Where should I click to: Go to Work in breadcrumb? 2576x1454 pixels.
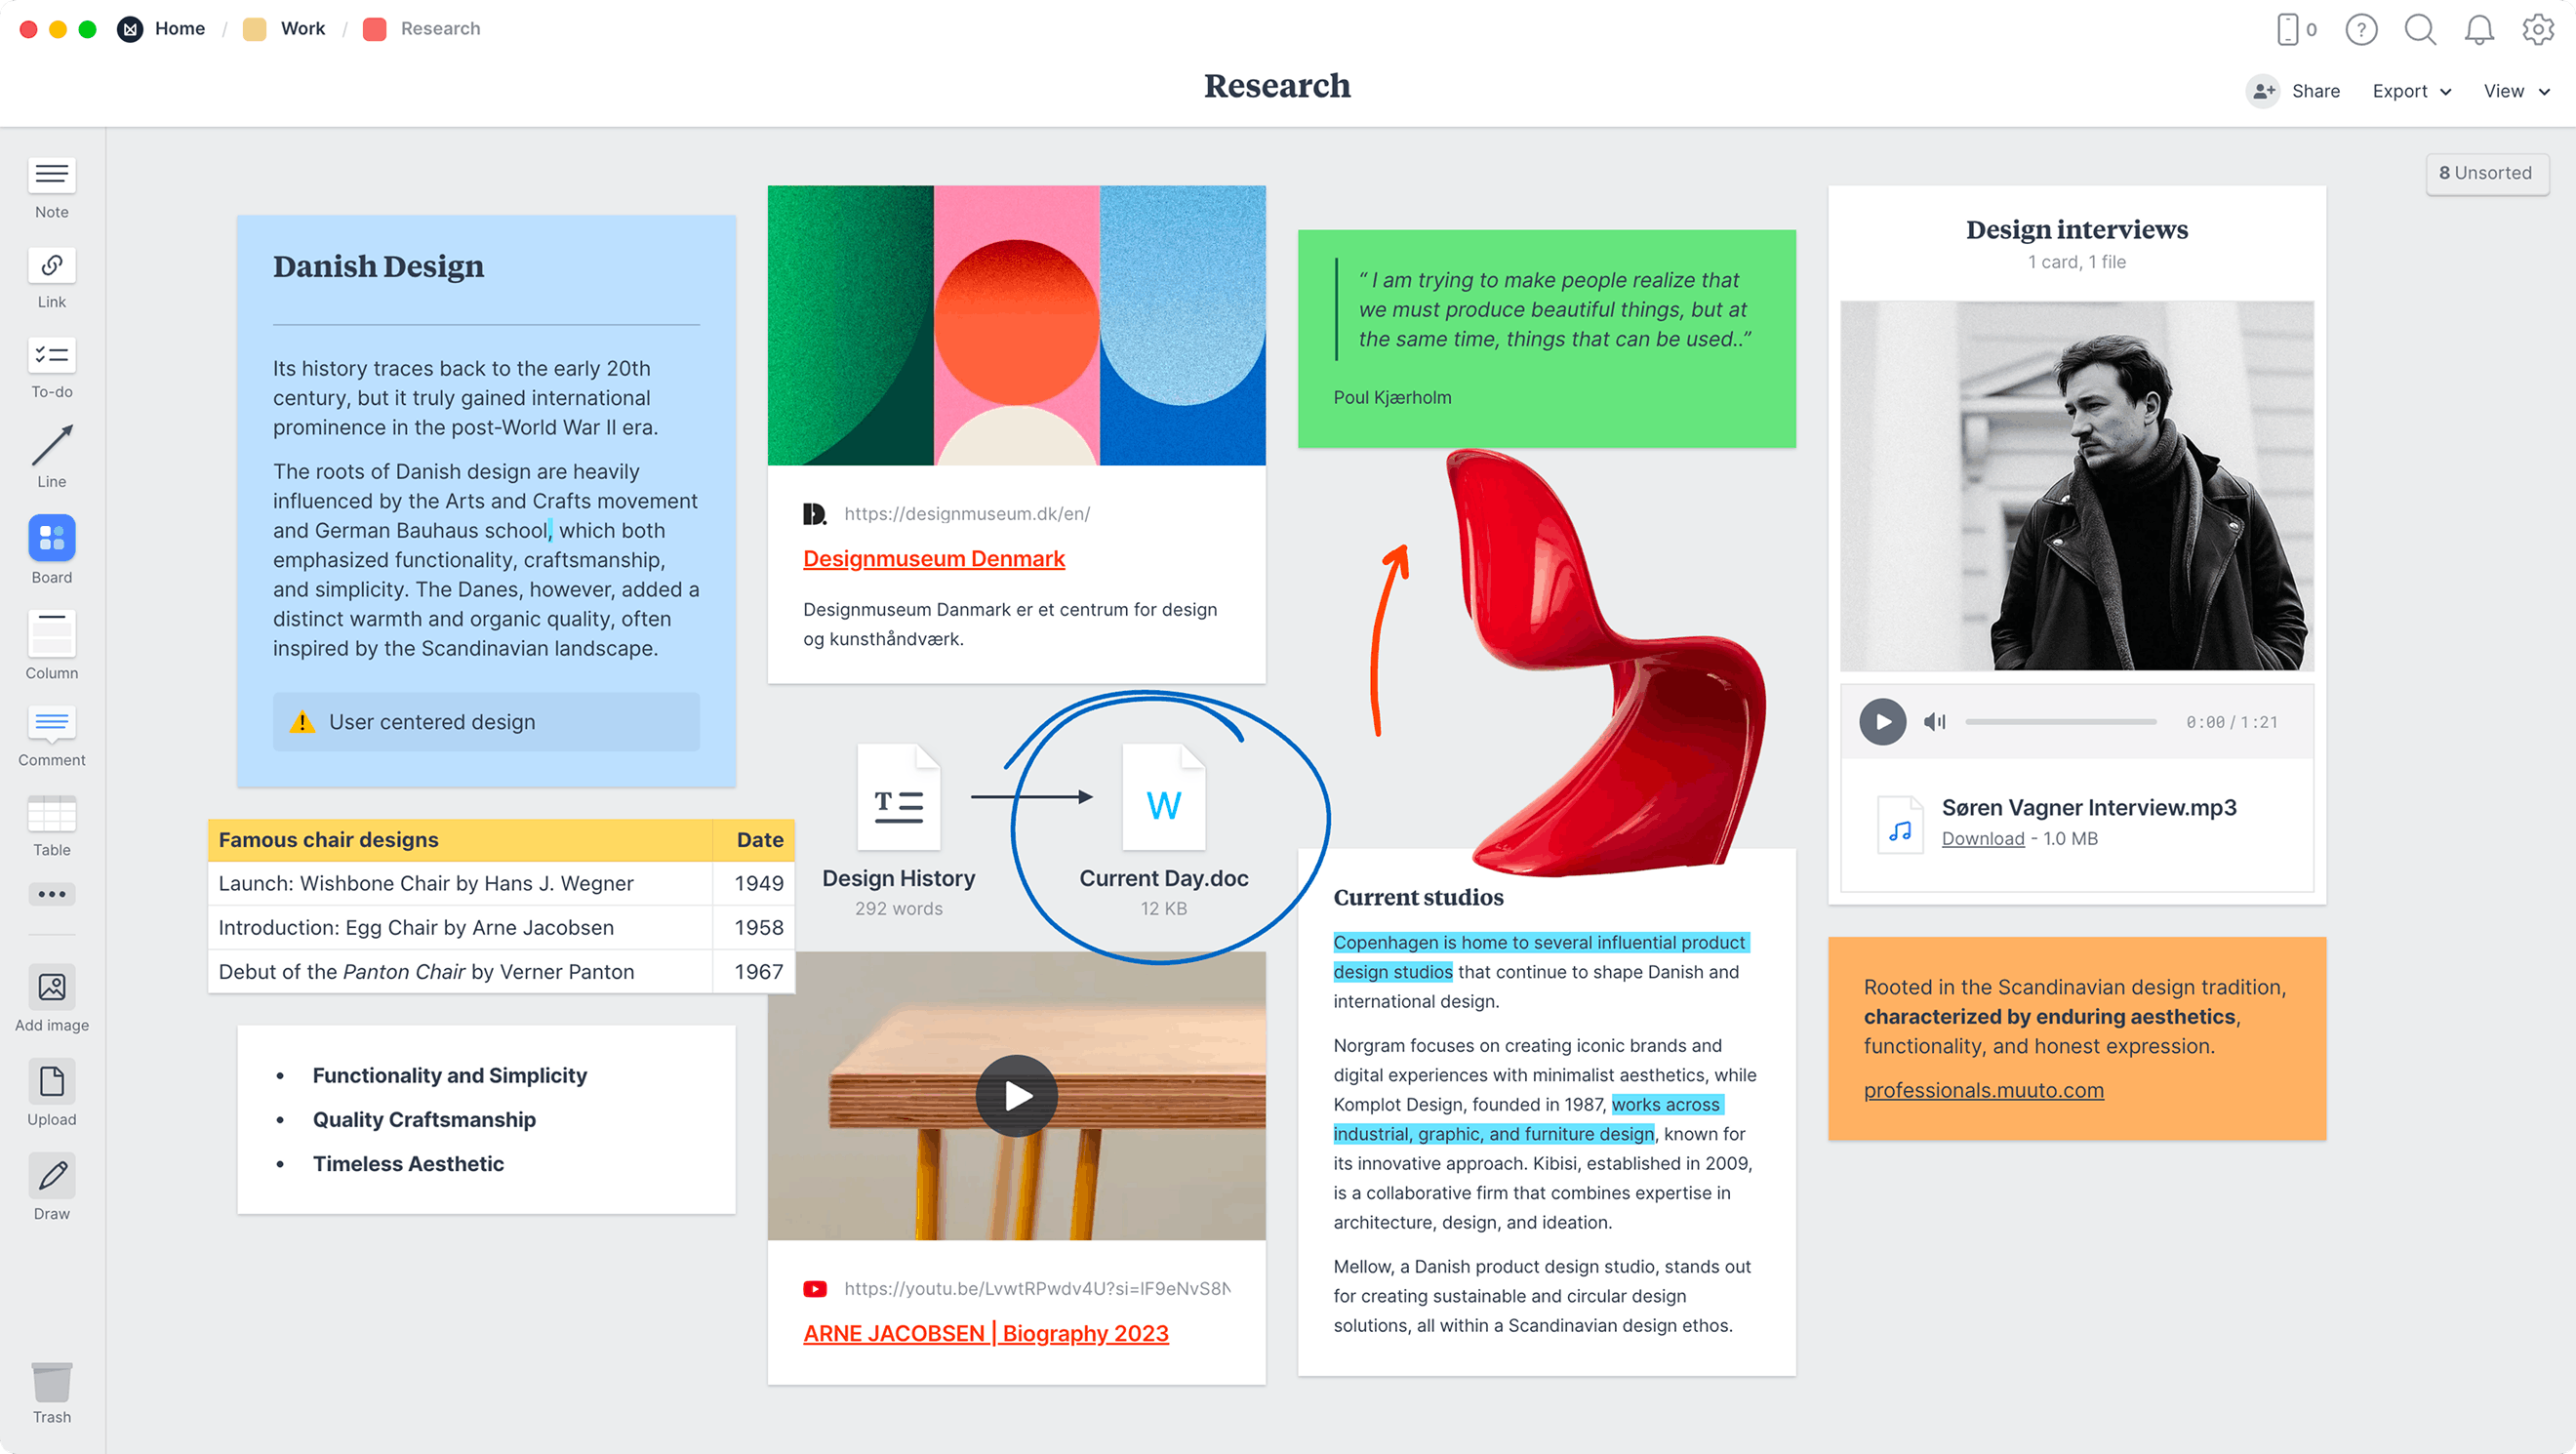pos(302,28)
